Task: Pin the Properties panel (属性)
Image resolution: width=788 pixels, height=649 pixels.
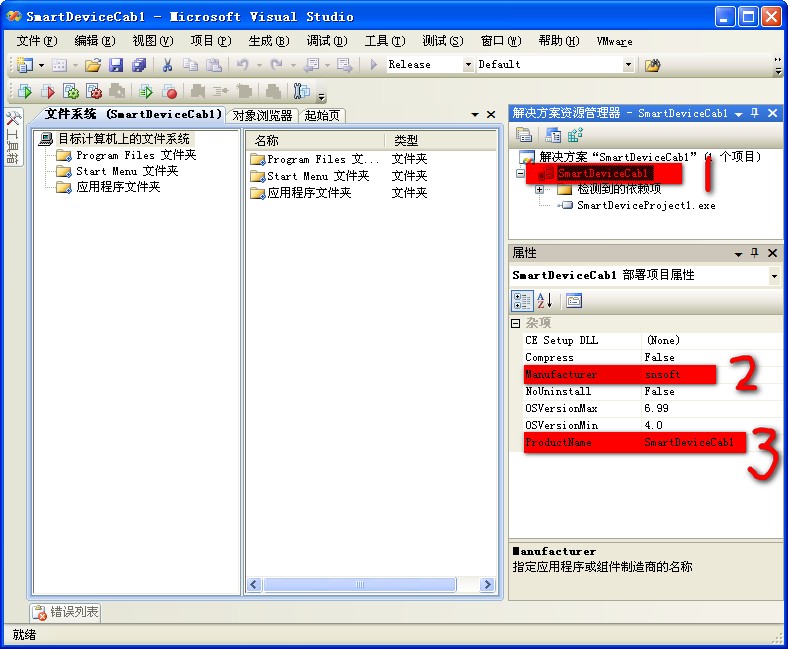Action: [754, 253]
